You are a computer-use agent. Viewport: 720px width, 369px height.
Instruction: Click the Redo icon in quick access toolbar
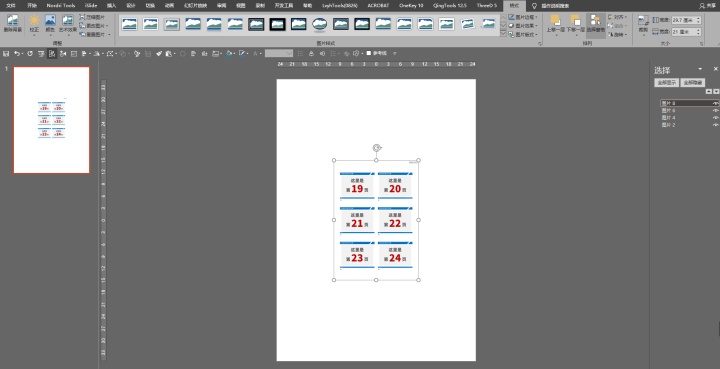pos(30,54)
